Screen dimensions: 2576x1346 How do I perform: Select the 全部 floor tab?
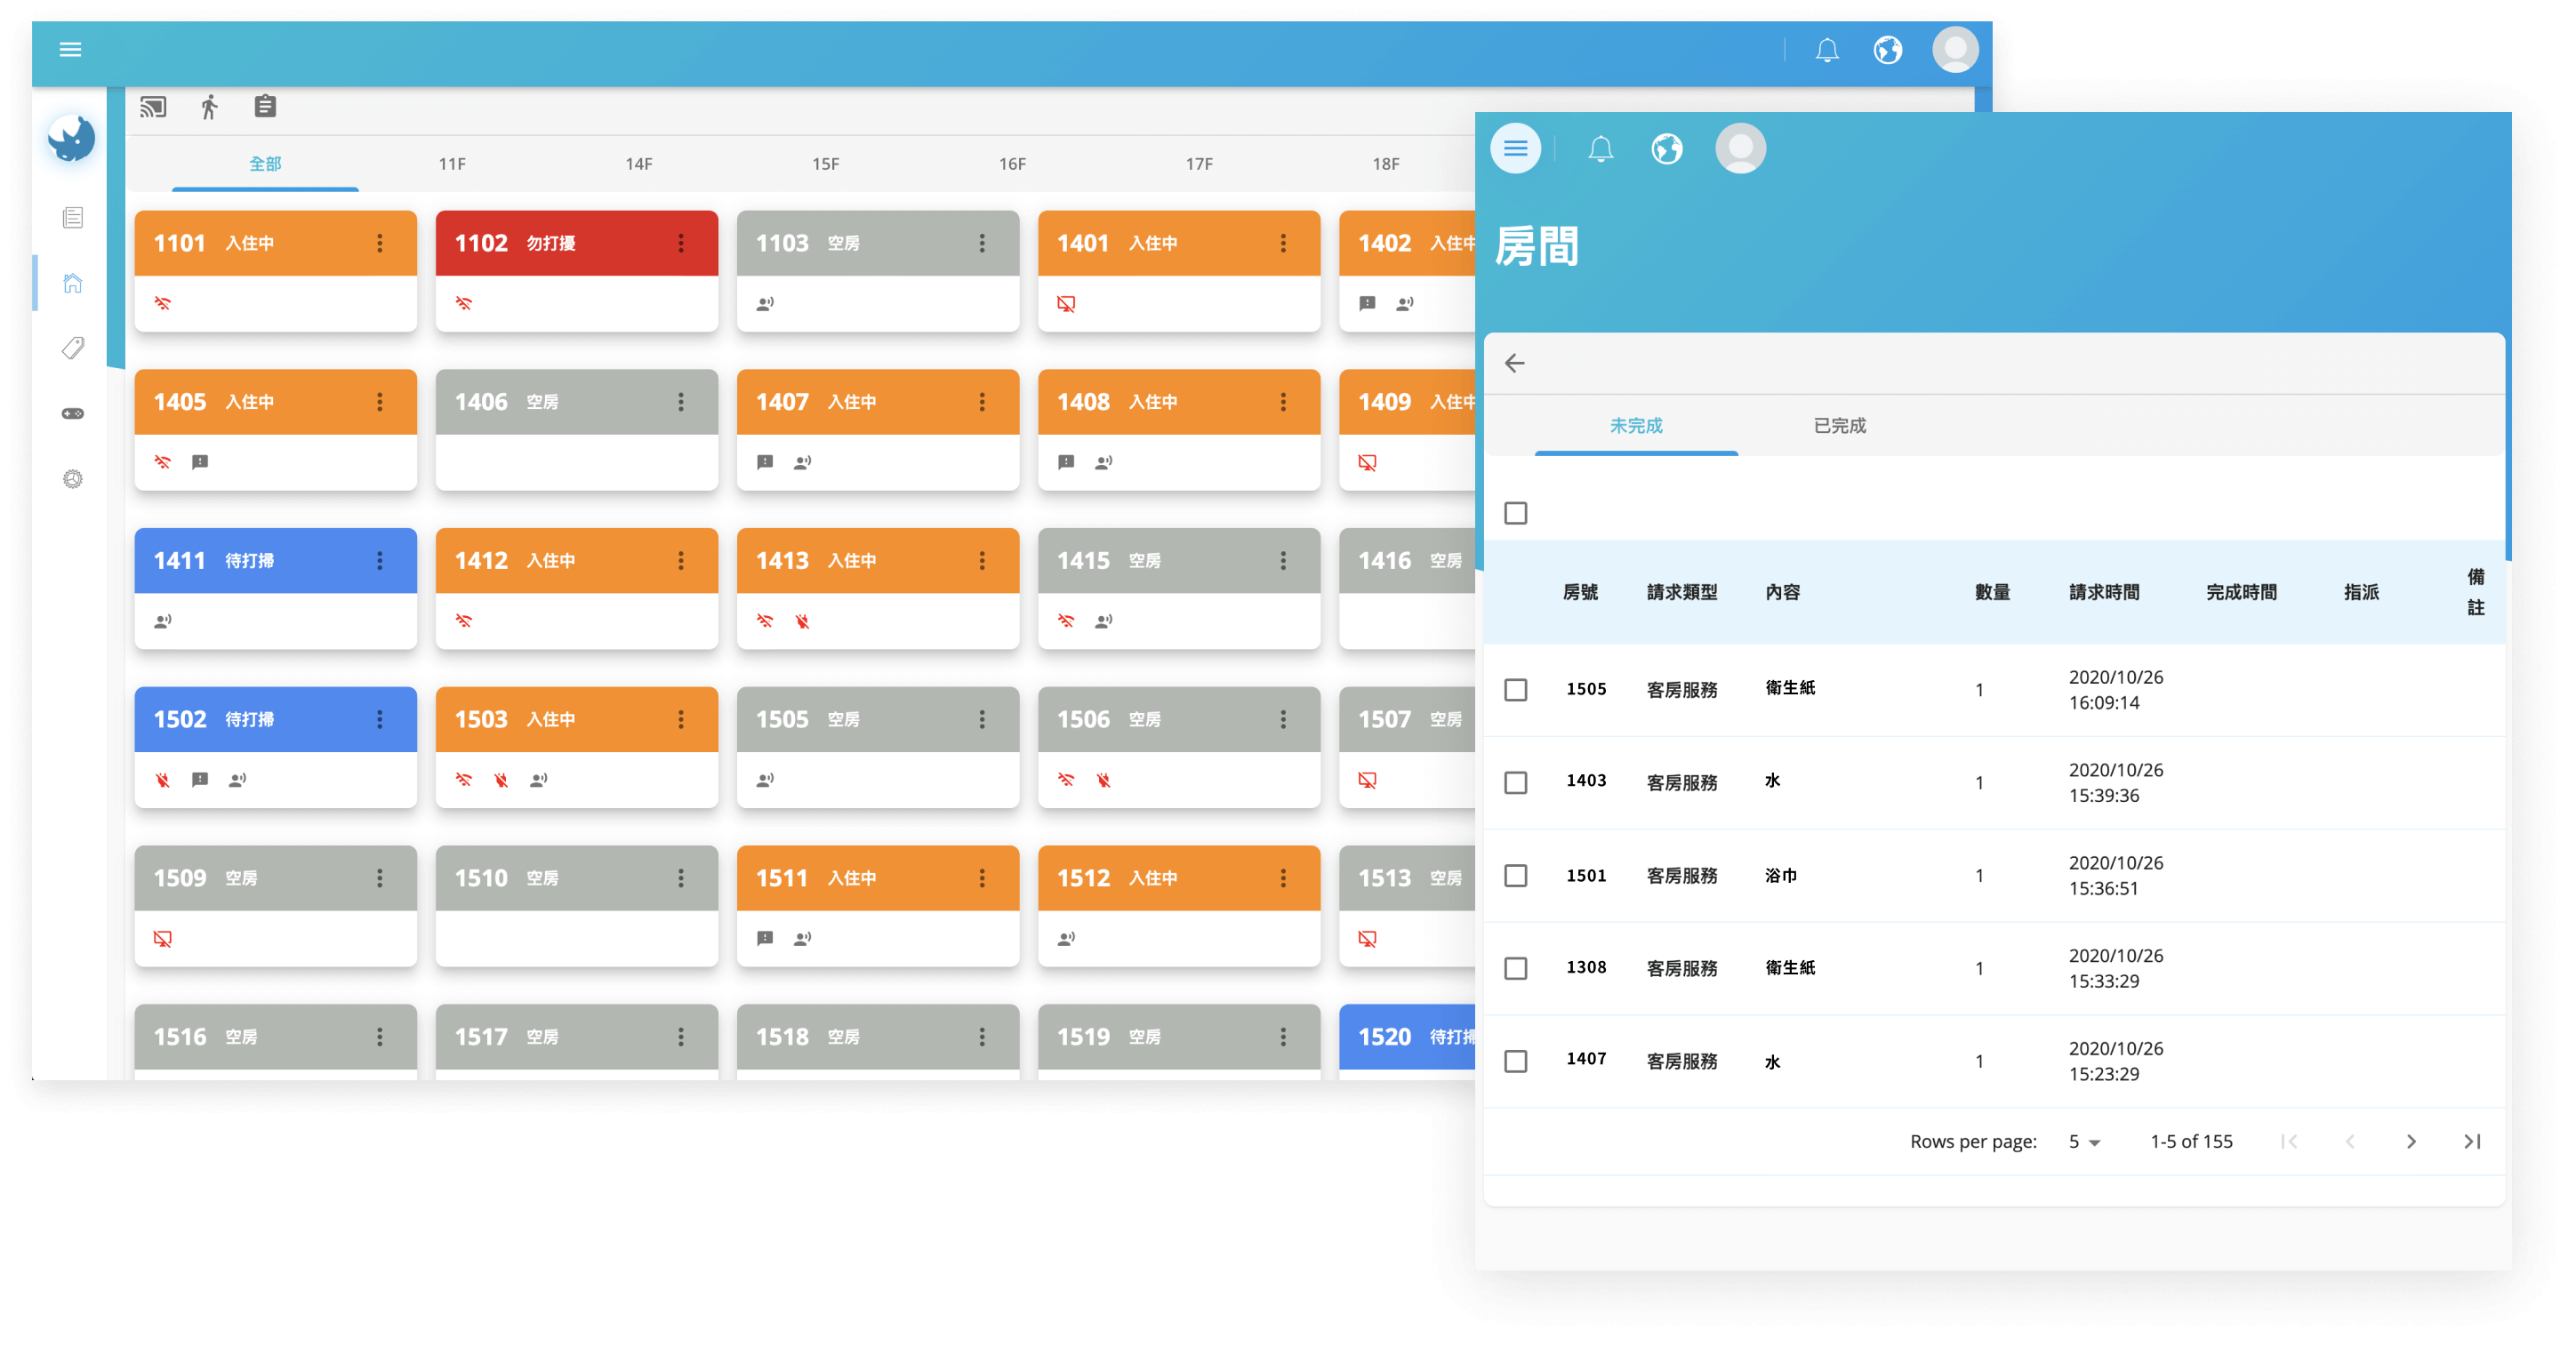tap(265, 163)
